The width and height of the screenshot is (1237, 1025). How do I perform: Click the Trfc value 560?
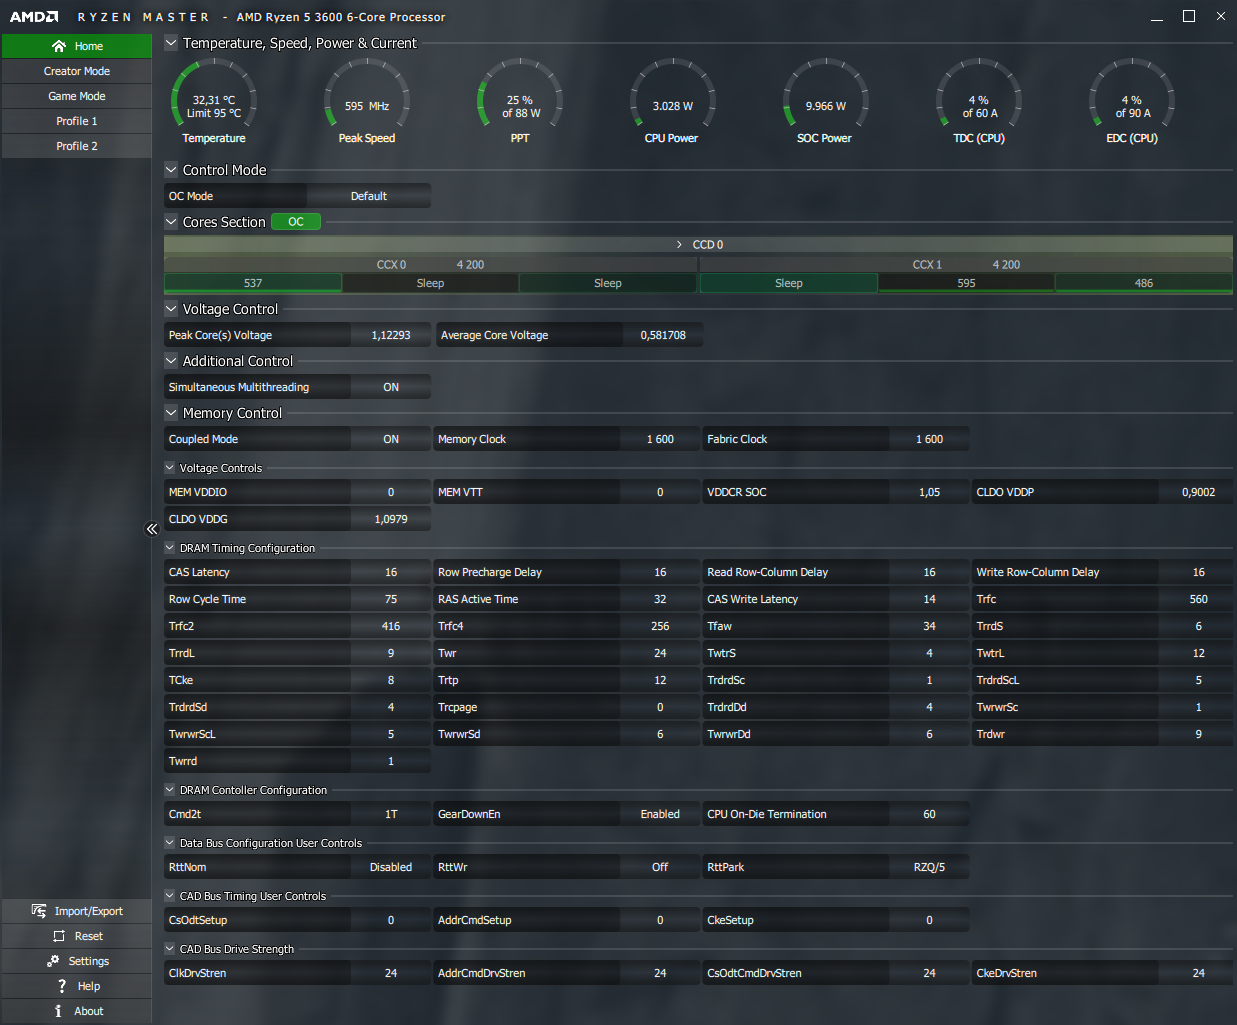1198,599
